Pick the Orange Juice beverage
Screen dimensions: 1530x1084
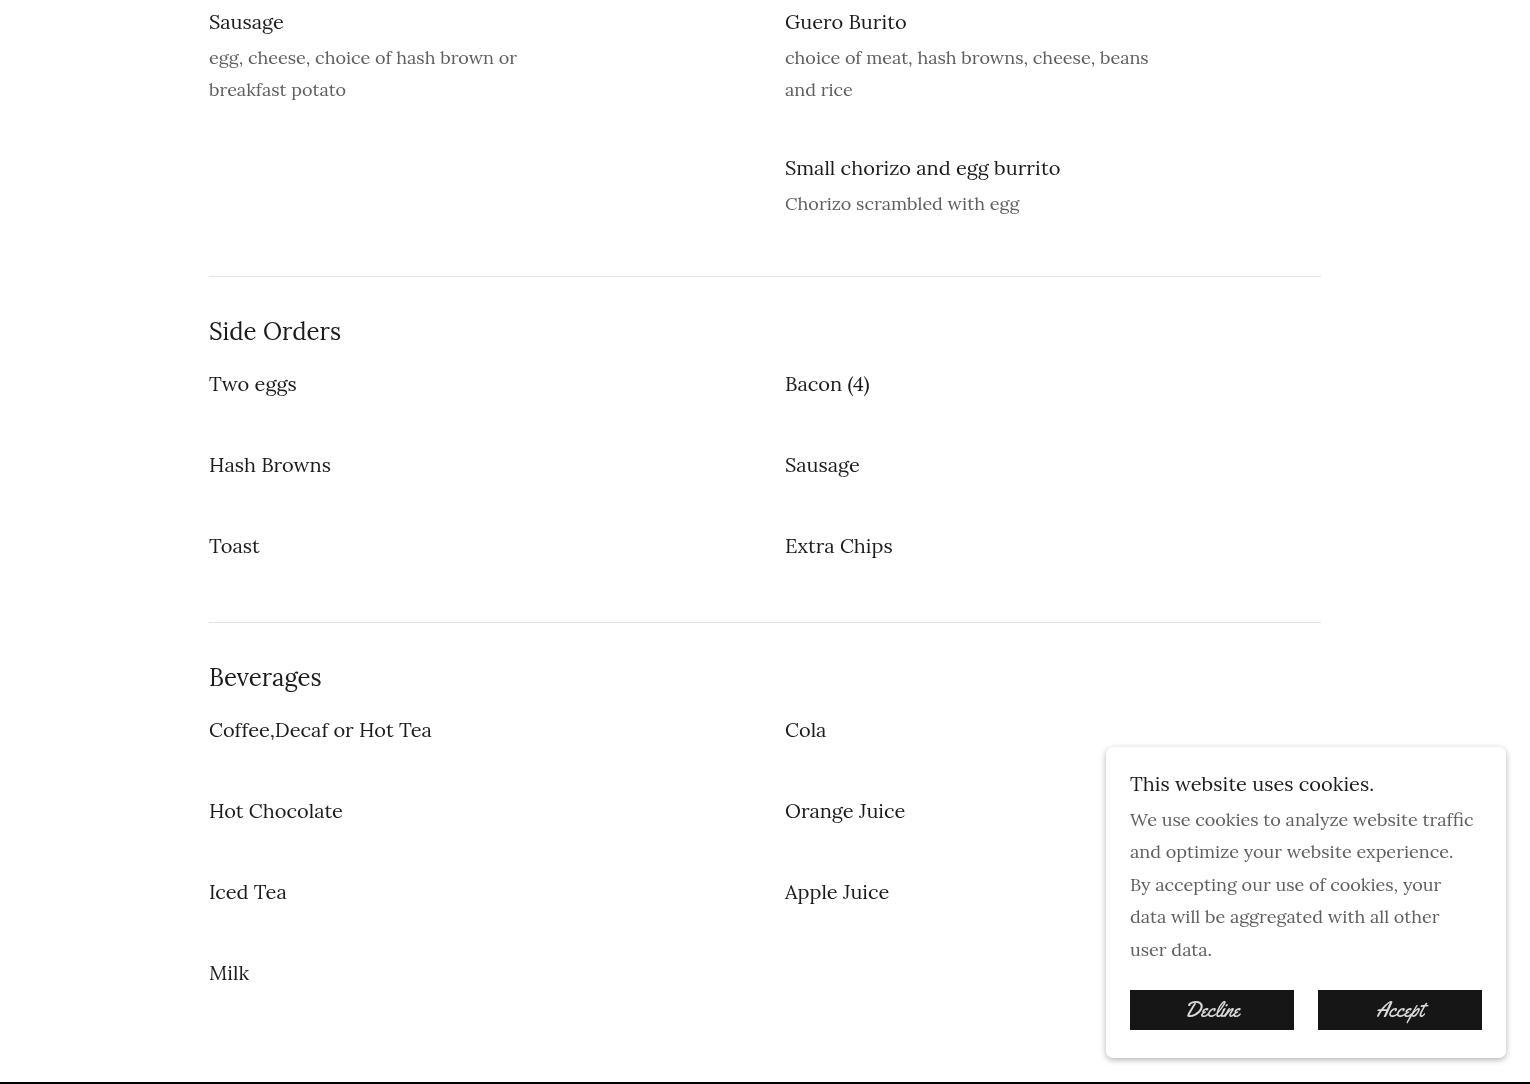(845, 812)
